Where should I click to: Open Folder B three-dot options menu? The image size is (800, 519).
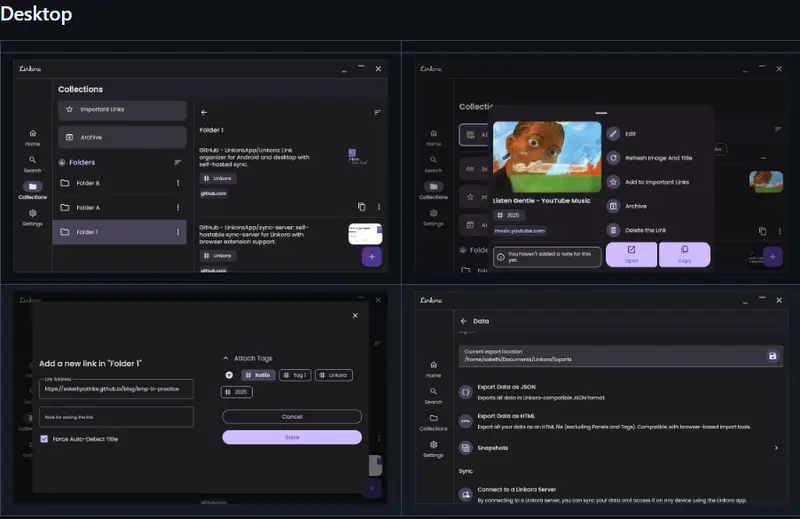click(178, 183)
